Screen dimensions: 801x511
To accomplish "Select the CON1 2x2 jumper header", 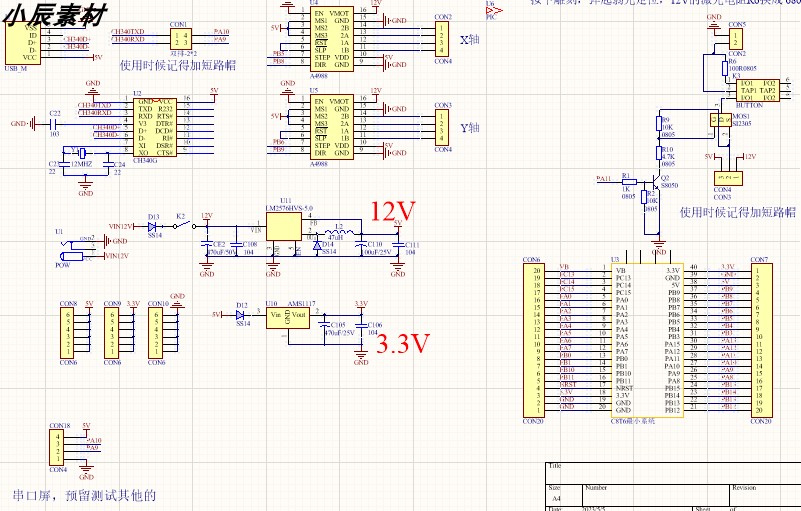I will pos(181,39).
